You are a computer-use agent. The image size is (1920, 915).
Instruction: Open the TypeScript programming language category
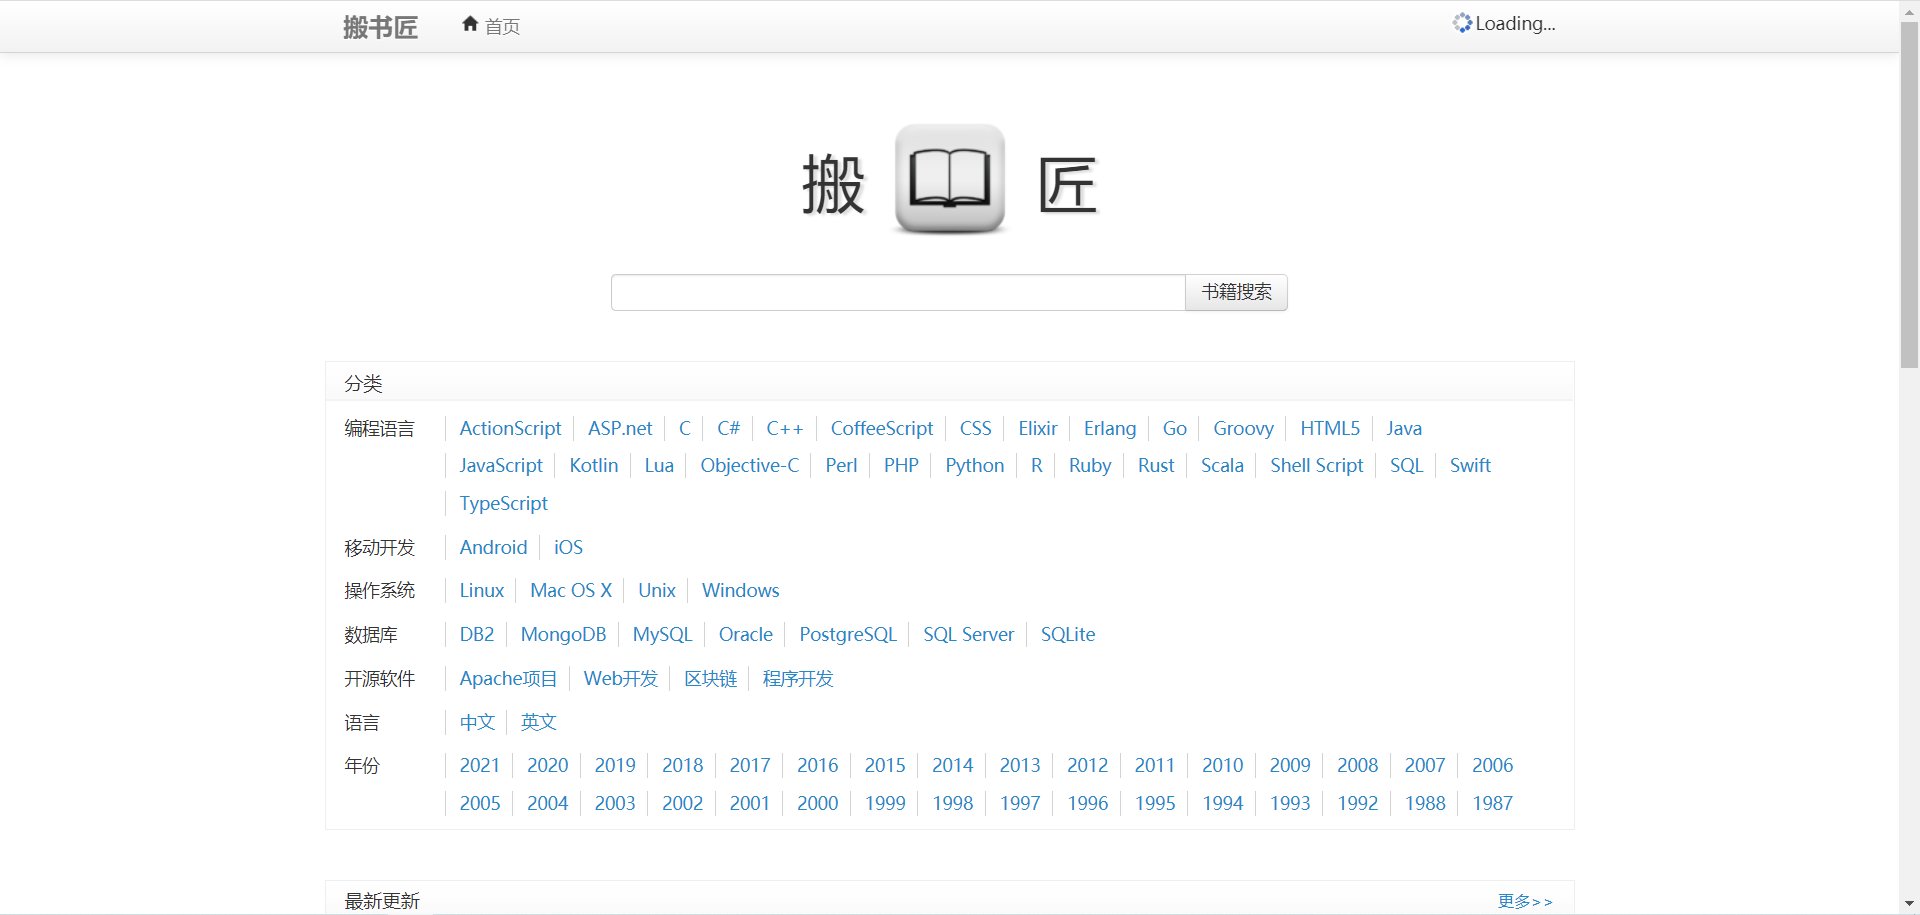tap(503, 503)
